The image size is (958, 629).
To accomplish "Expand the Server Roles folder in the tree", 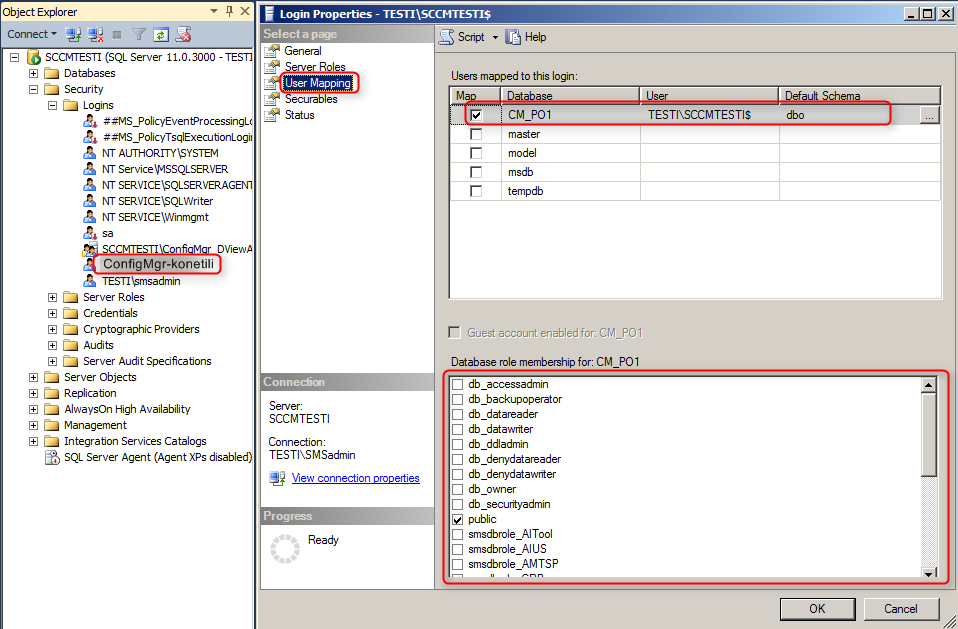I will point(53,297).
